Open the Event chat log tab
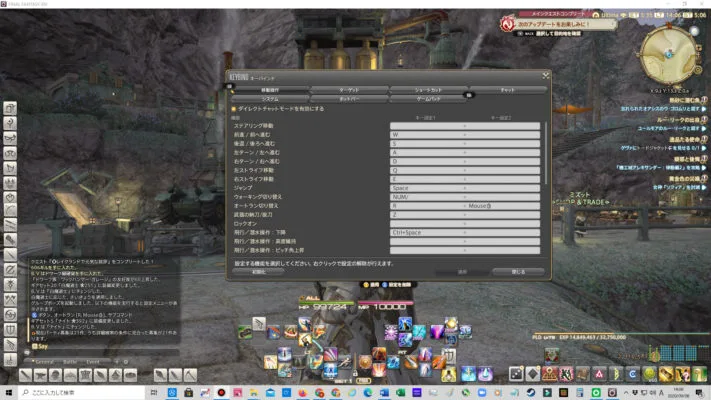 93,362
